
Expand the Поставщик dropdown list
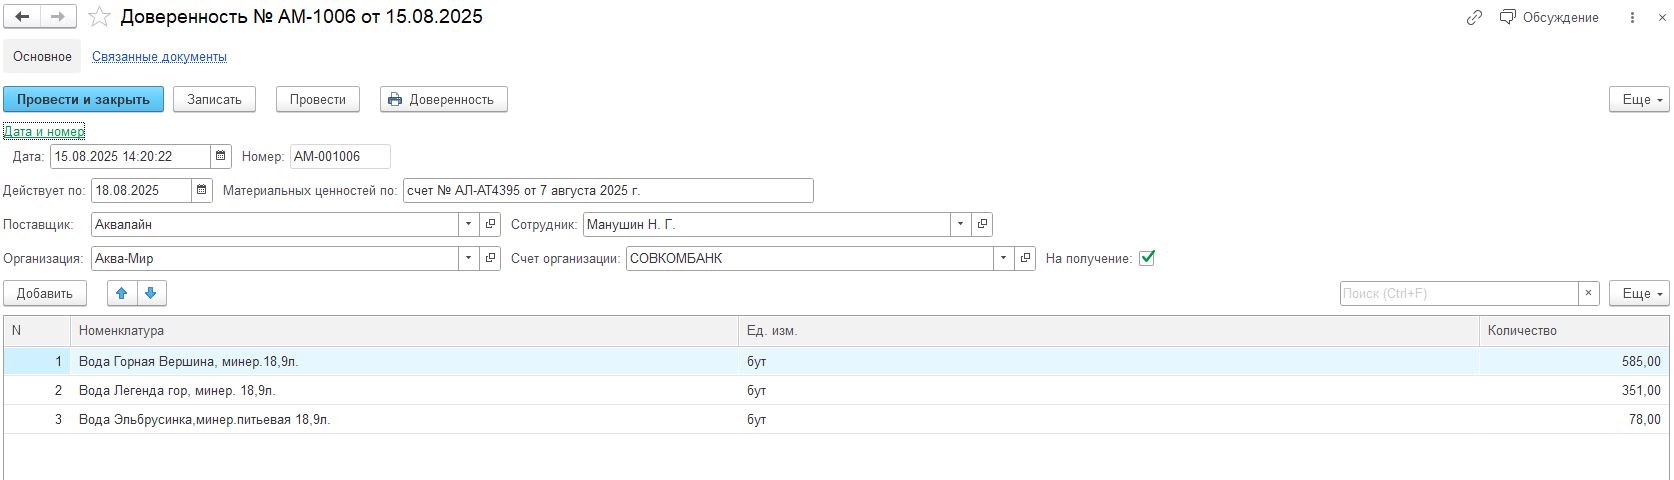point(468,224)
